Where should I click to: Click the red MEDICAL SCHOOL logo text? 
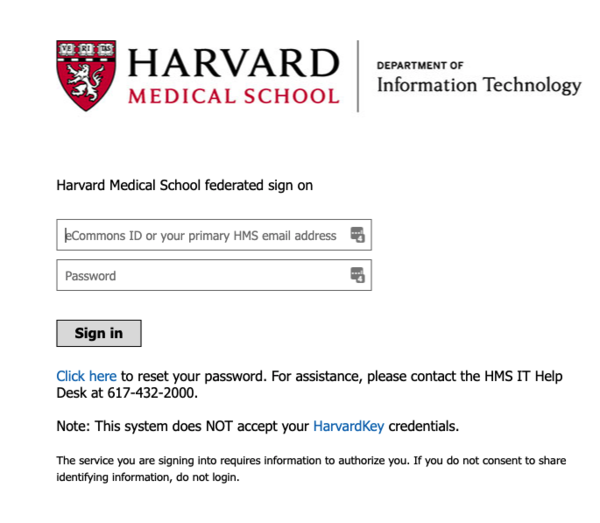coord(234,96)
